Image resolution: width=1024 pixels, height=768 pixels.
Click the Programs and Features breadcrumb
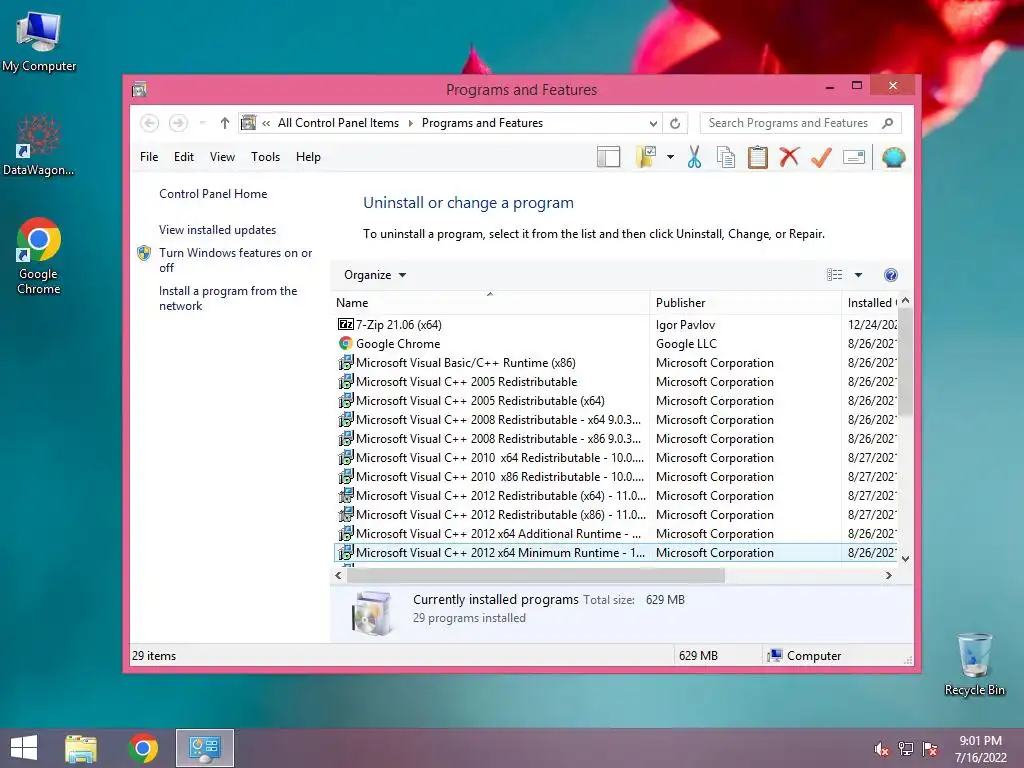tap(482, 123)
